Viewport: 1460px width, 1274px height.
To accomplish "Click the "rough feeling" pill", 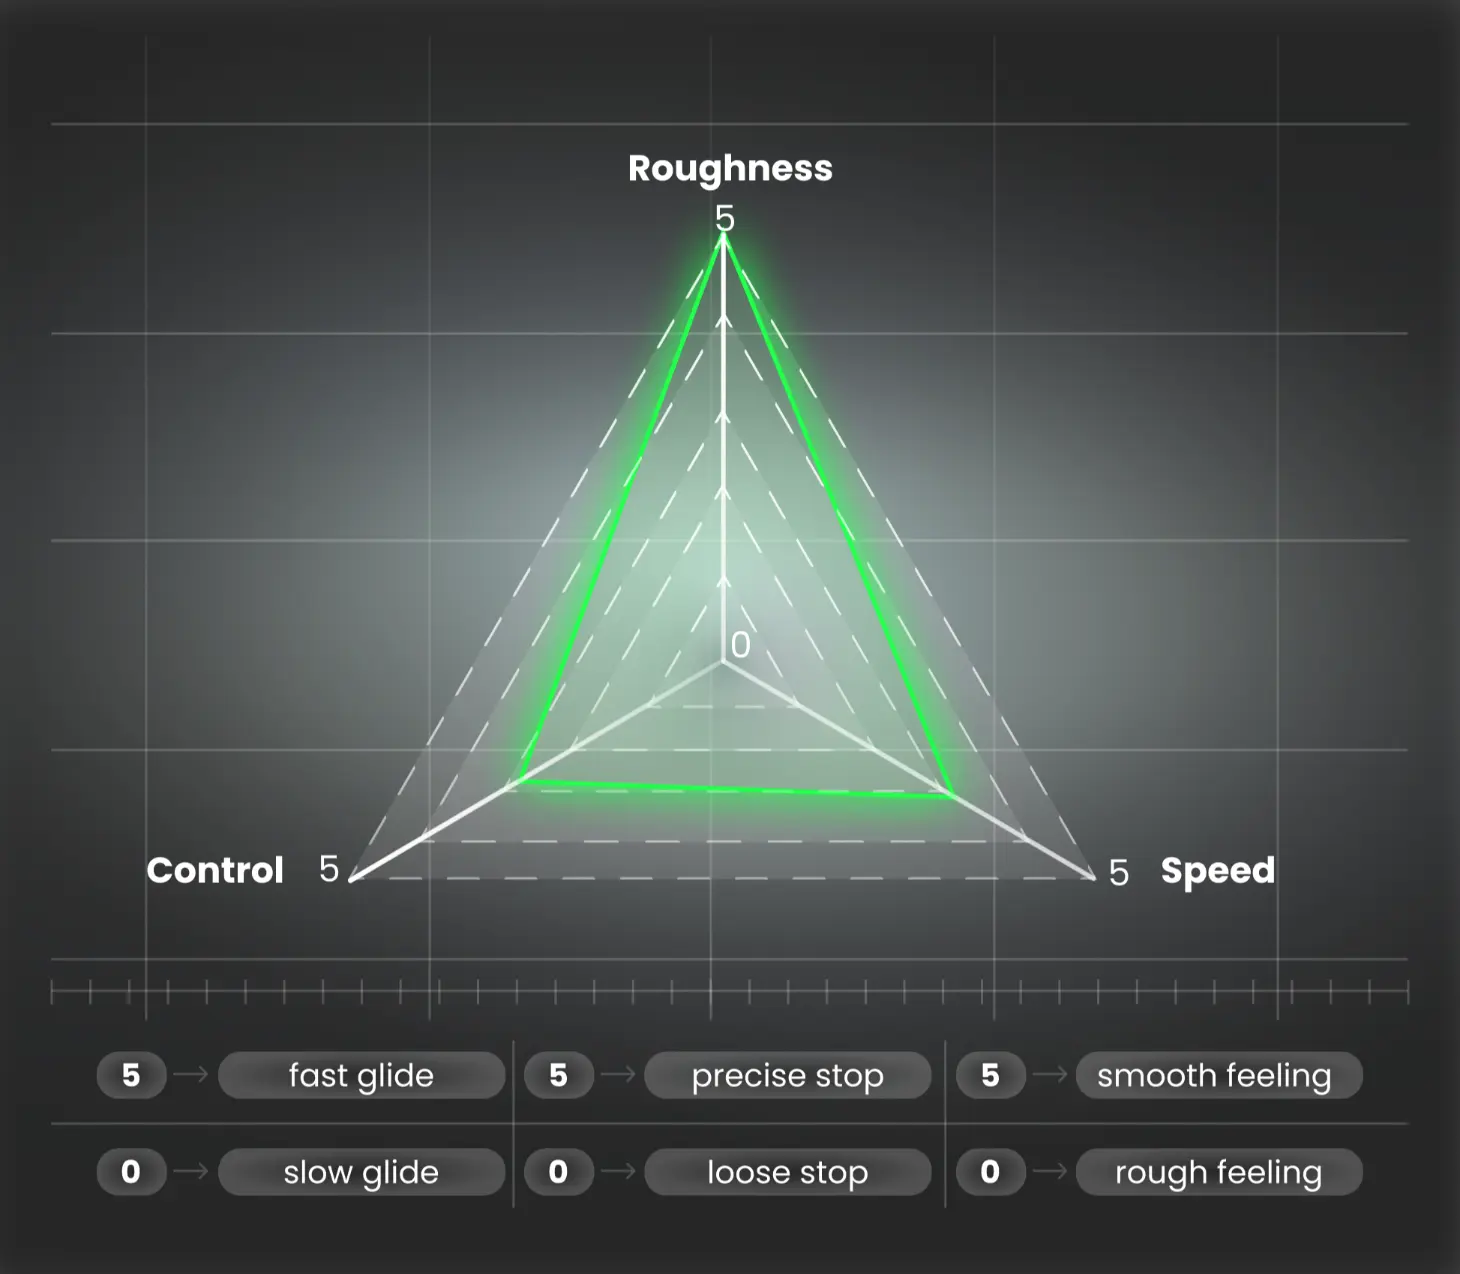I will (x=1218, y=1172).
